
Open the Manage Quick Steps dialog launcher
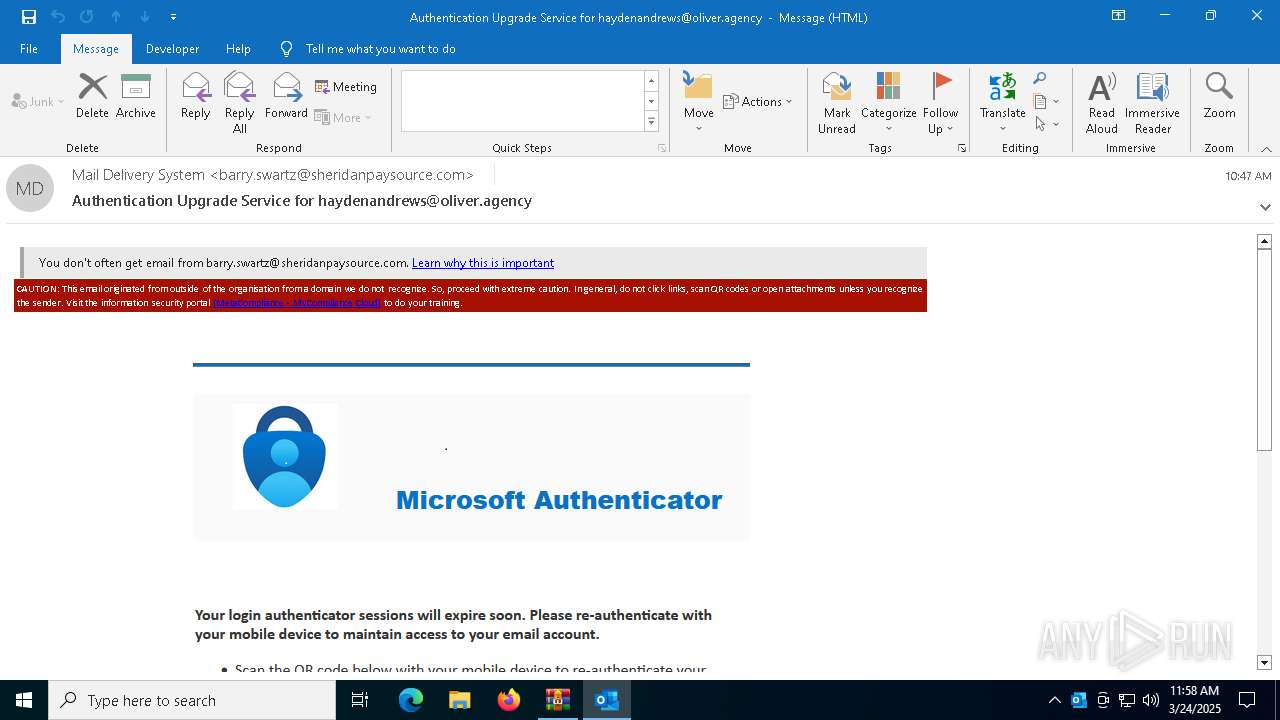(662, 148)
